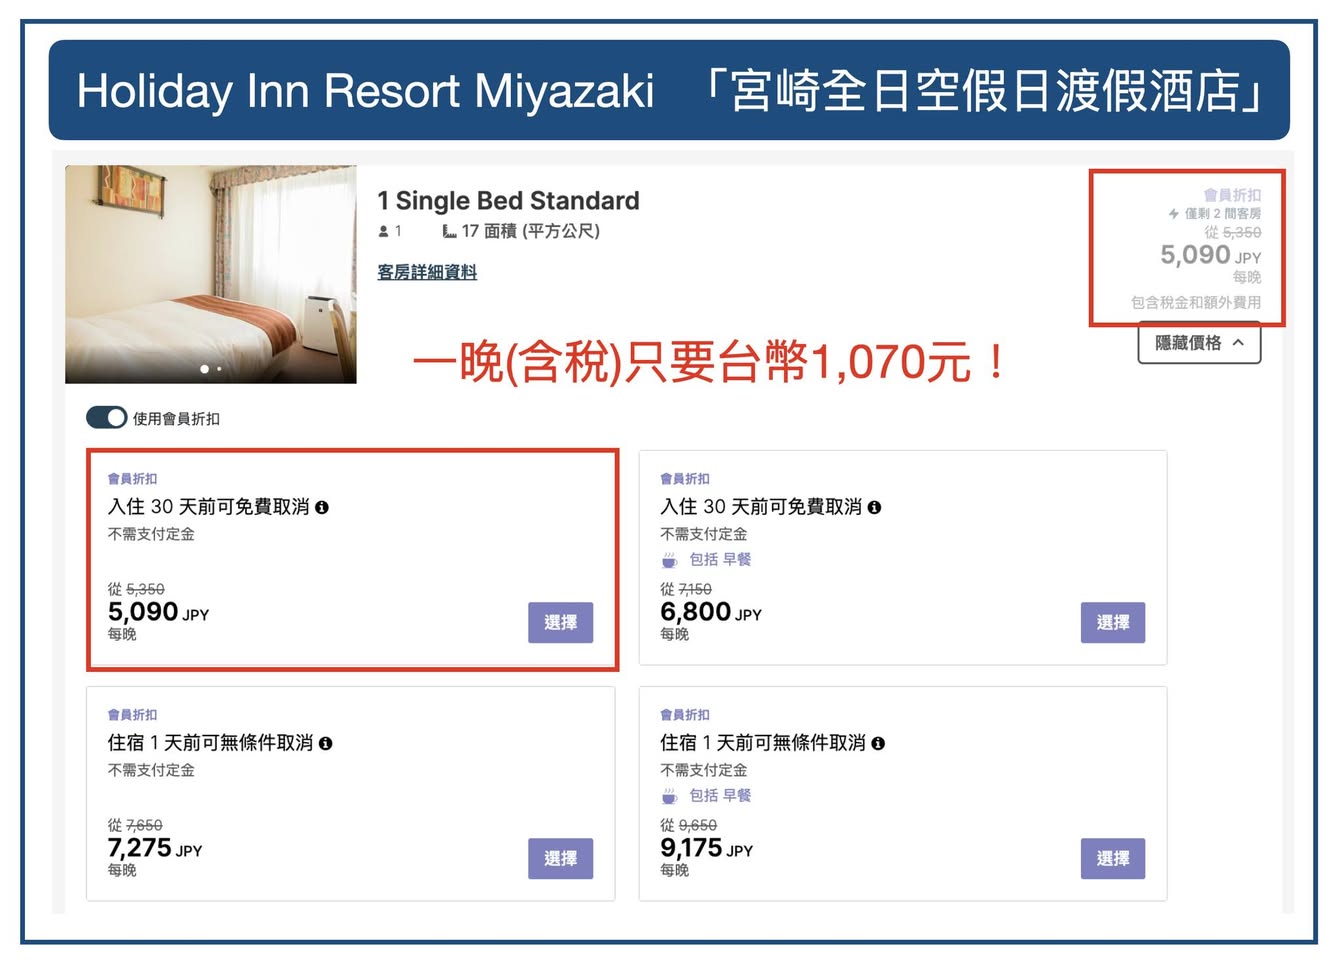Toggle the 使用會員折扣 switch
Screen dimensions: 1340x960
pos(107,418)
